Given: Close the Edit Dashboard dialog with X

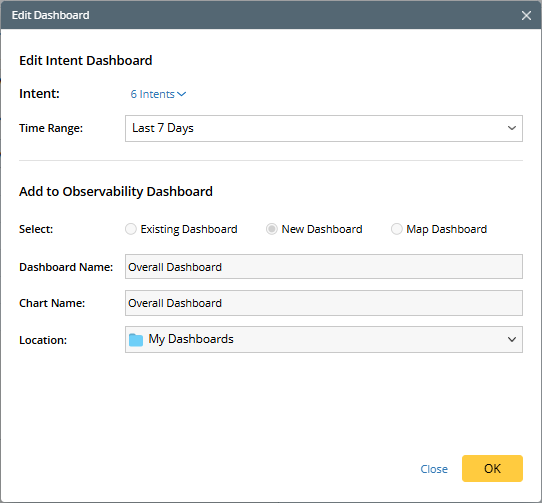Looking at the screenshot, I should [526, 15].
